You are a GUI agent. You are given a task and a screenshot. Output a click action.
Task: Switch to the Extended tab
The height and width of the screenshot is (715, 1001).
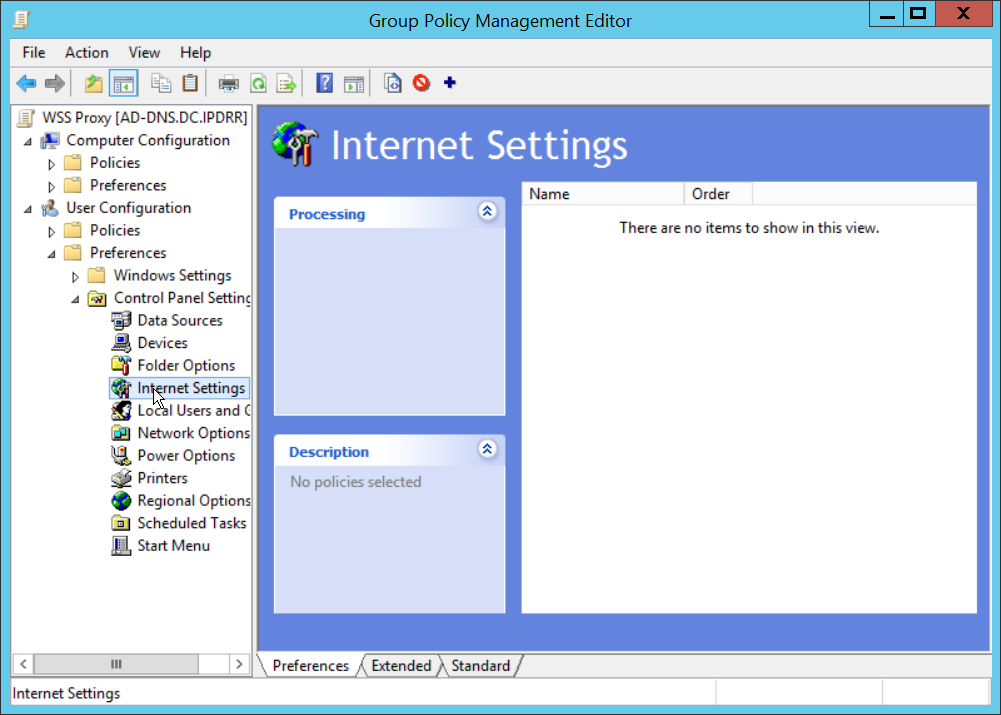(400, 666)
